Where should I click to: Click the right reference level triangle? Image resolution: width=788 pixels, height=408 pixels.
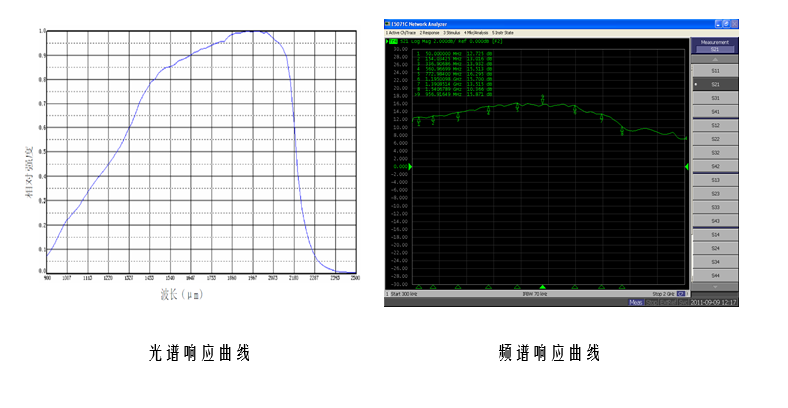click(x=686, y=166)
